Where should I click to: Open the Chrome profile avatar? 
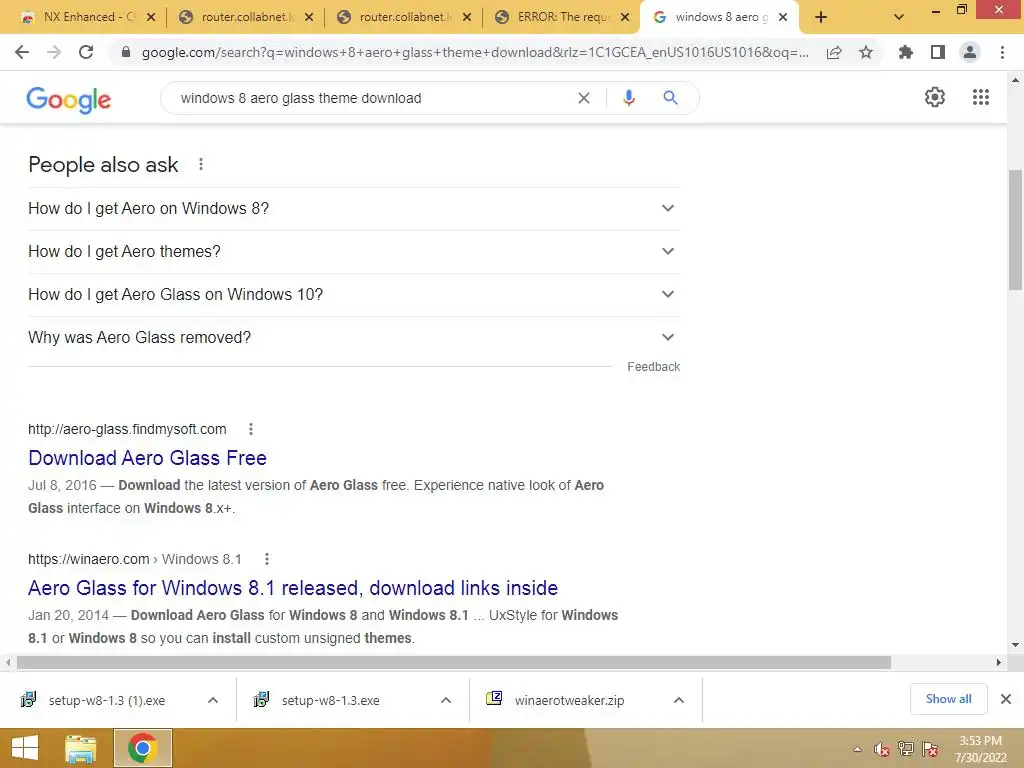970,52
